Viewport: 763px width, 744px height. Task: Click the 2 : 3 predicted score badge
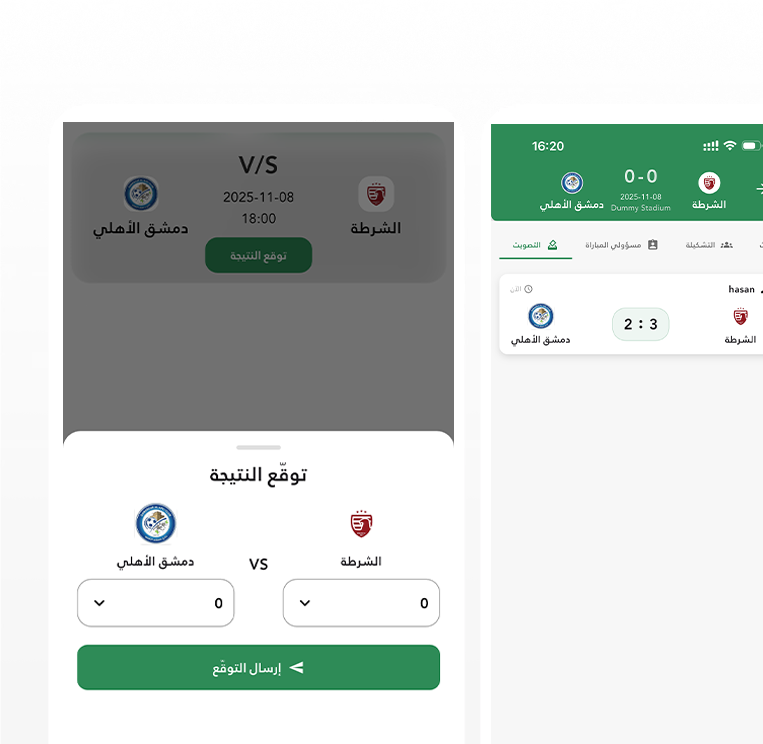[640, 324]
